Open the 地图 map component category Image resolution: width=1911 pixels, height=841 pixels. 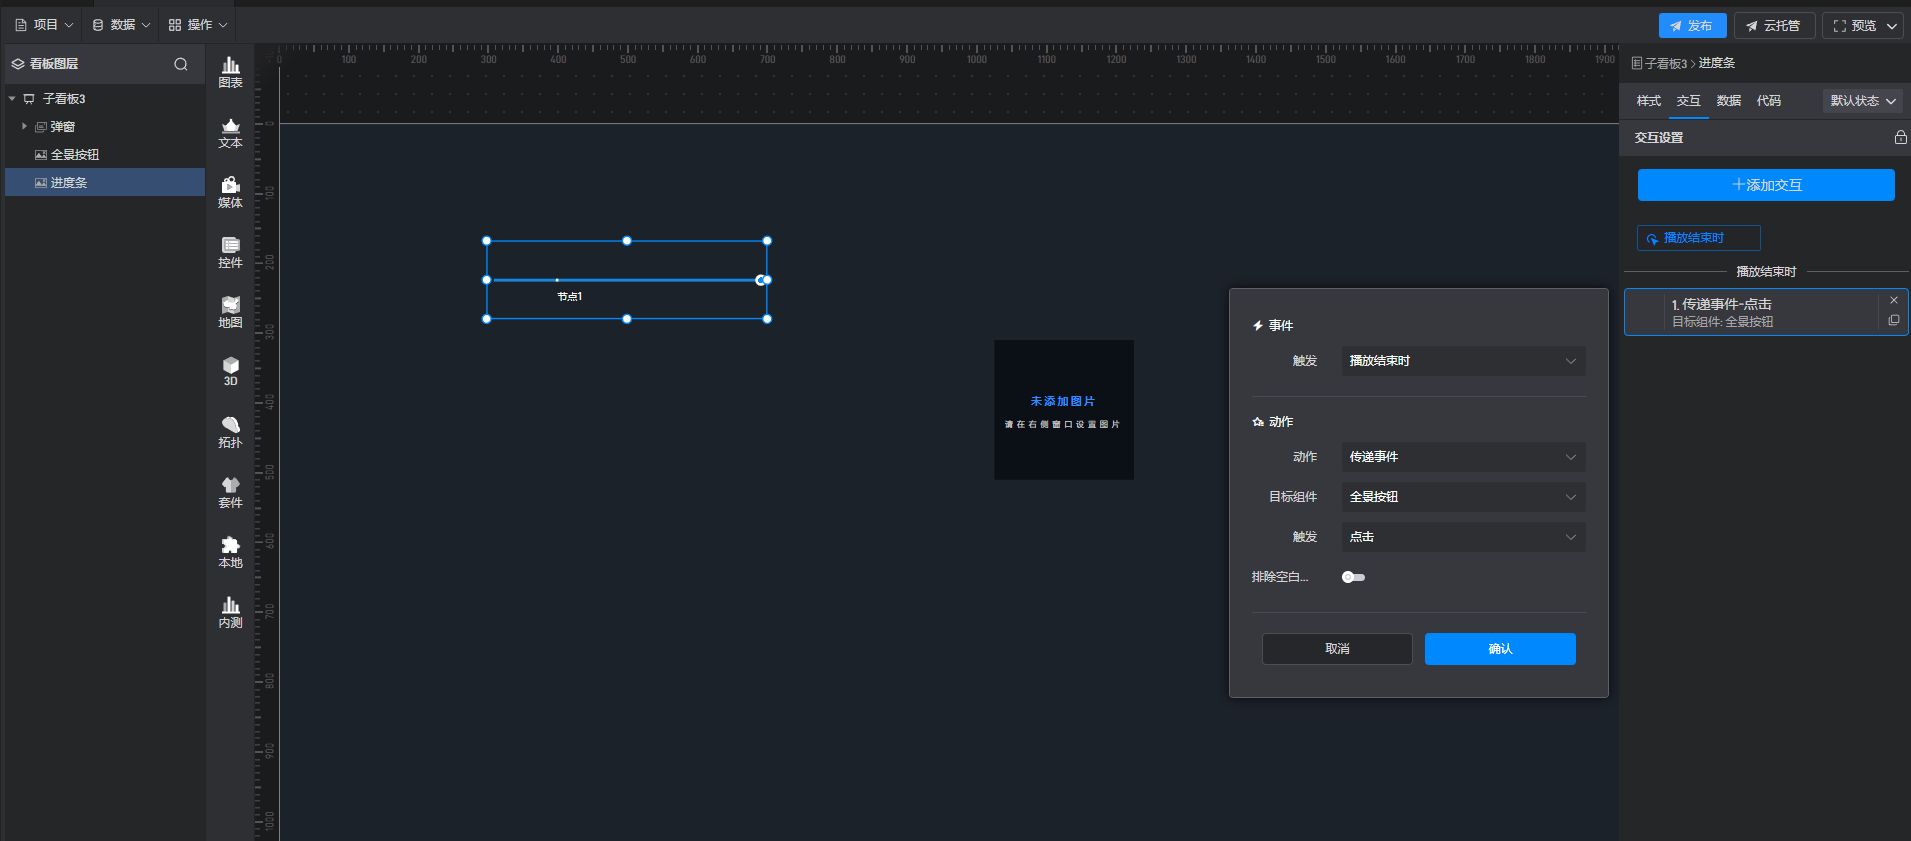pyautogui.click(x=230, y=312)
